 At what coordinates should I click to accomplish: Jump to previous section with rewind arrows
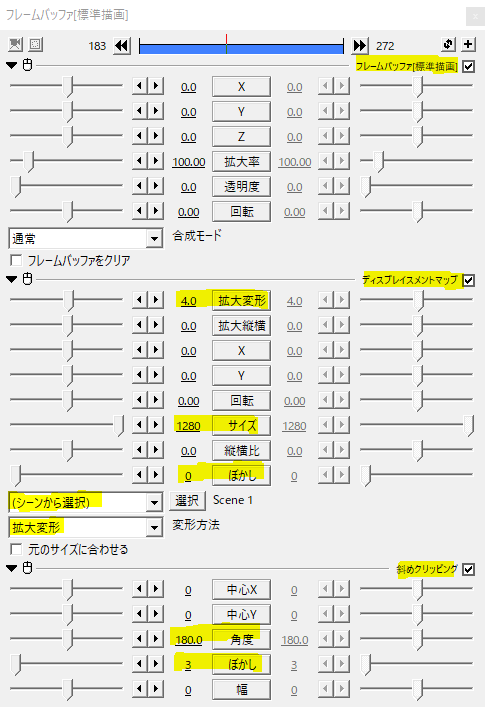click(x=122, y=46)
